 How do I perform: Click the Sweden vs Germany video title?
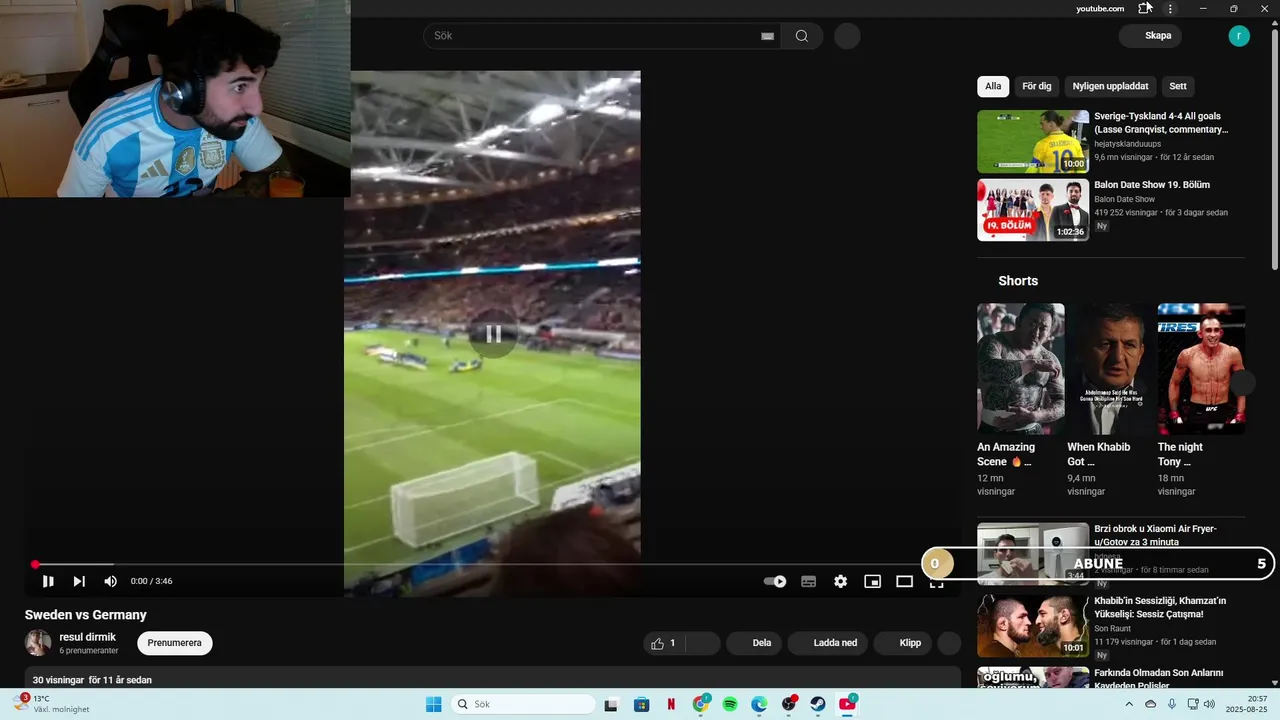click(86, 615)
